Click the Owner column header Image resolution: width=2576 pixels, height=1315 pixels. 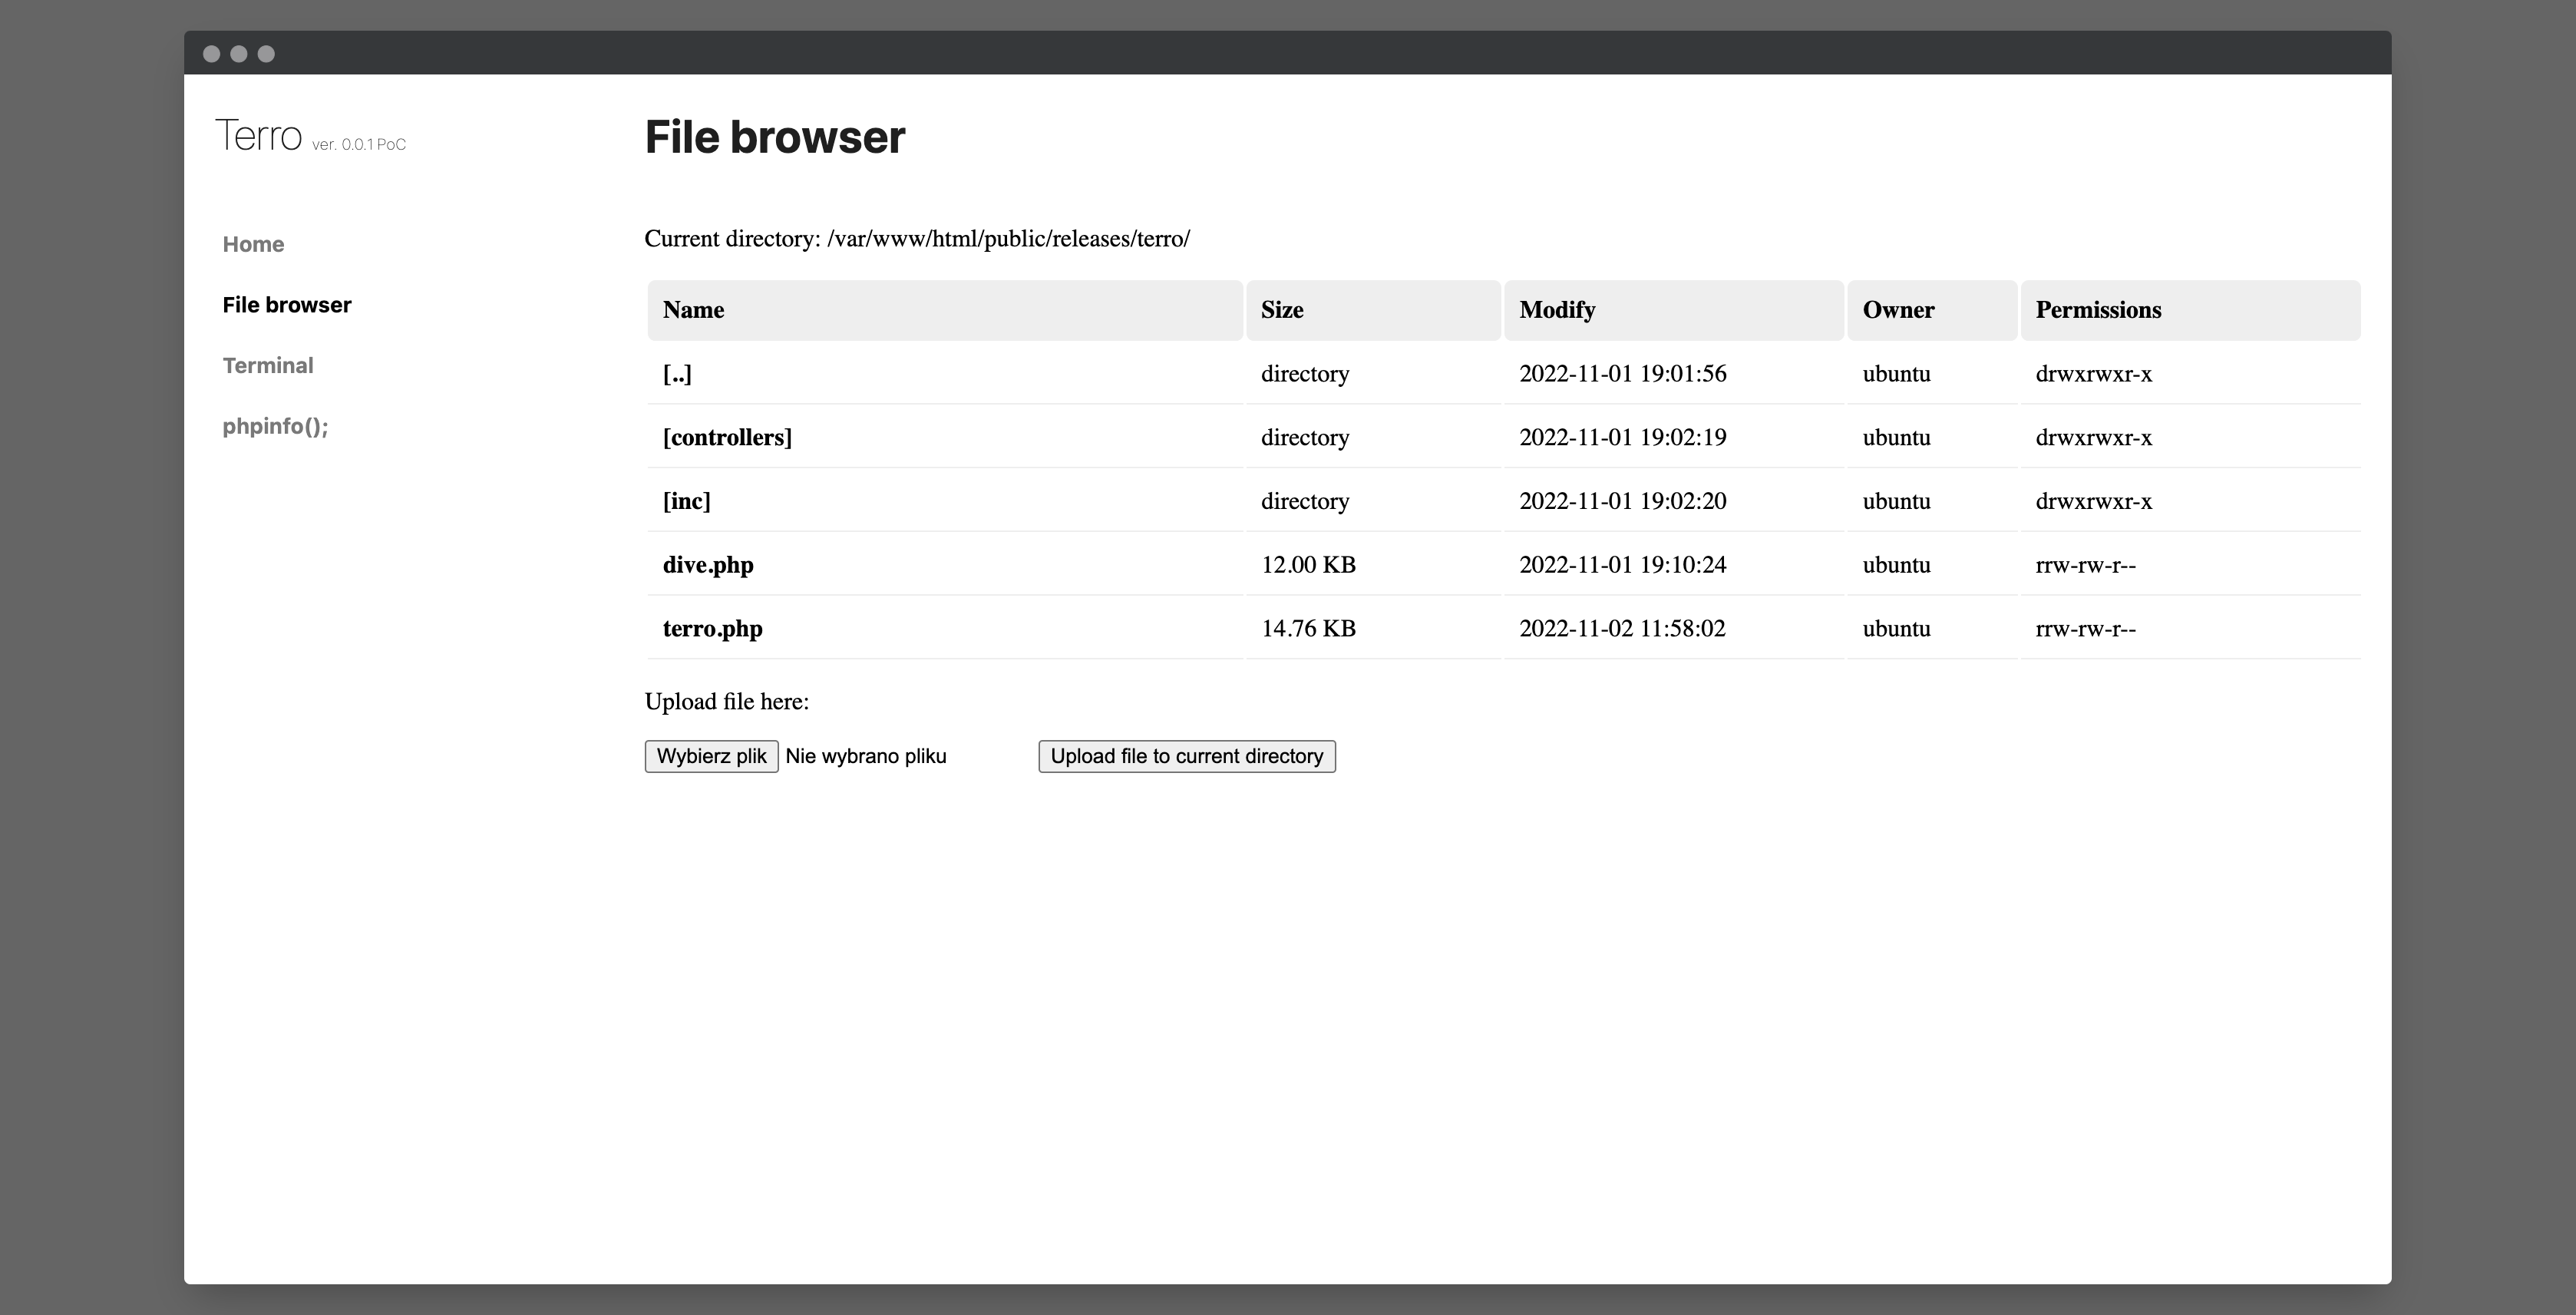click(1898, 310)
